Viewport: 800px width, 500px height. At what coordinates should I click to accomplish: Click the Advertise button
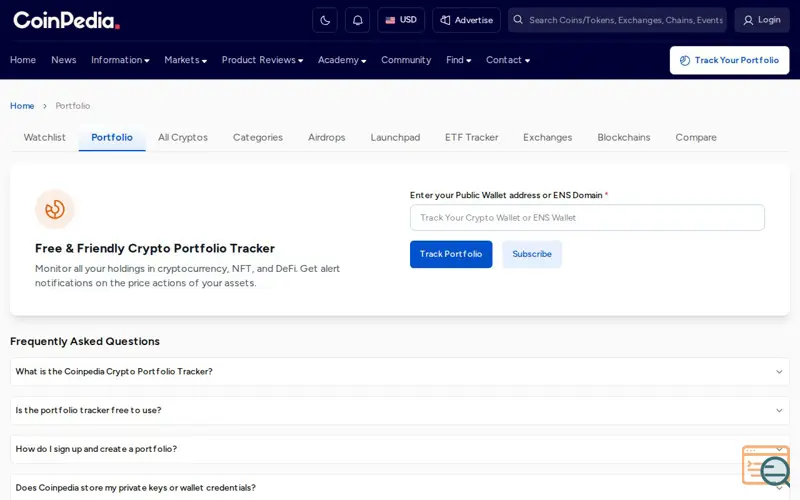(466, 20)
